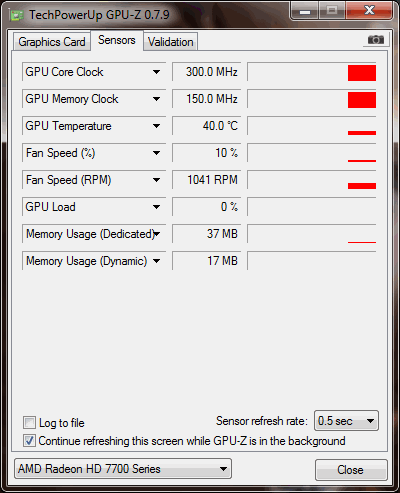Click the GPU-Z app icon in title bar
The height and width of the screenshot is (493, 400).
(17, 15)
